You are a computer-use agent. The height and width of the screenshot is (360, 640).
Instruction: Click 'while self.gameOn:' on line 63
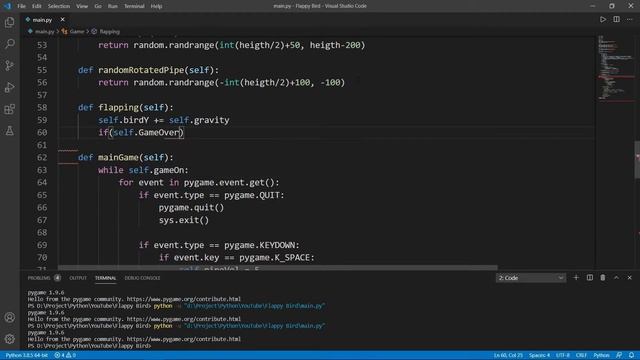point(143,170)
